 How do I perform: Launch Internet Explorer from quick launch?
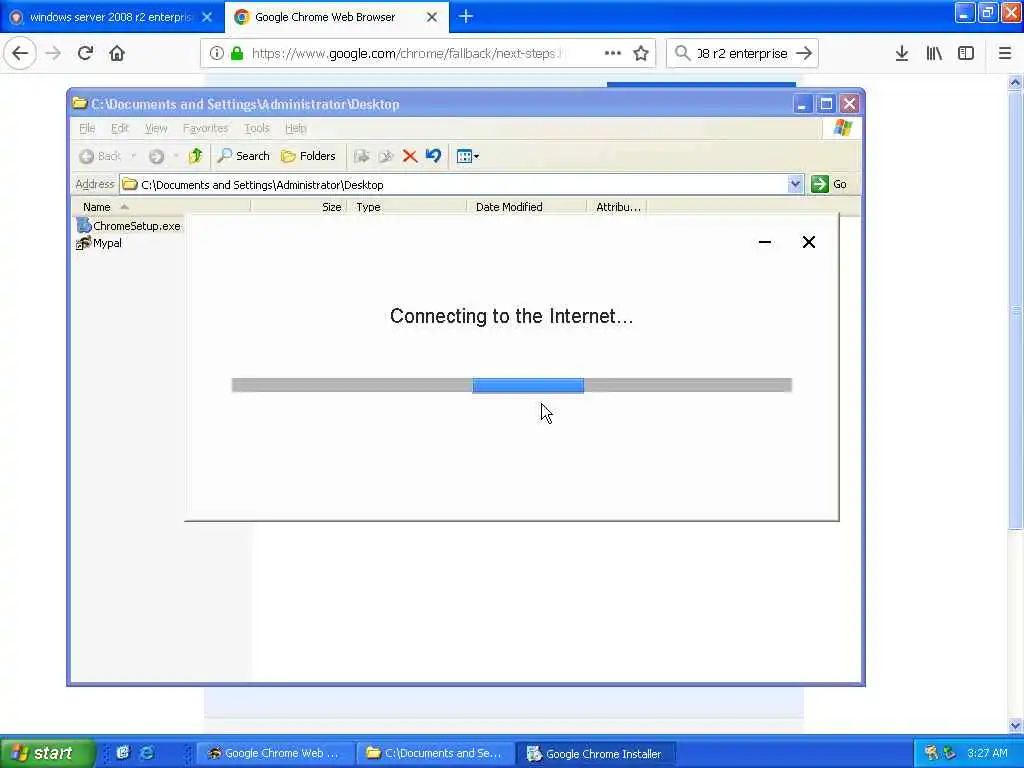point(147,753)
